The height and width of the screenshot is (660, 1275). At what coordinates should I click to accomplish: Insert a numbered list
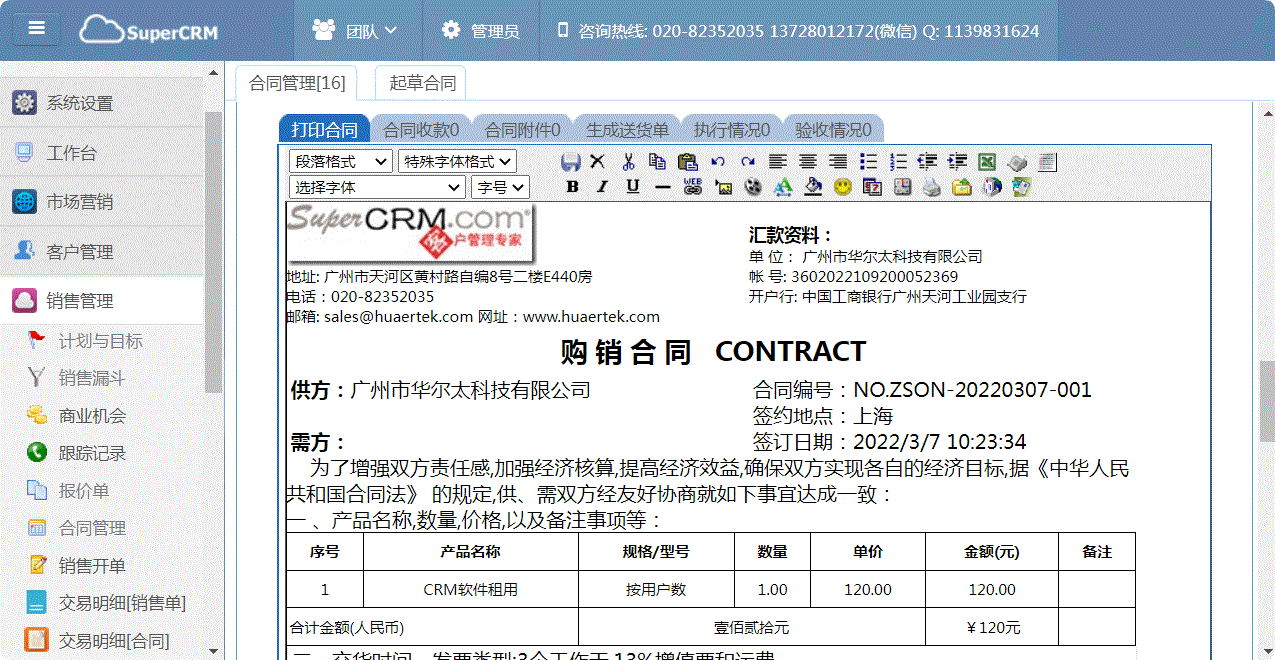point(898,161)
